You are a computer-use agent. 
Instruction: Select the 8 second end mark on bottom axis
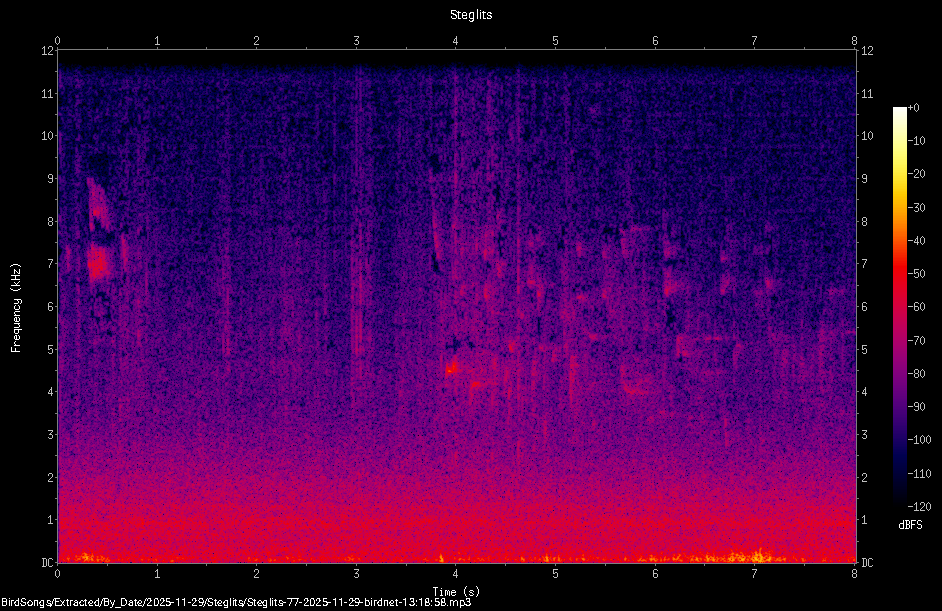[x=855, y=573]
